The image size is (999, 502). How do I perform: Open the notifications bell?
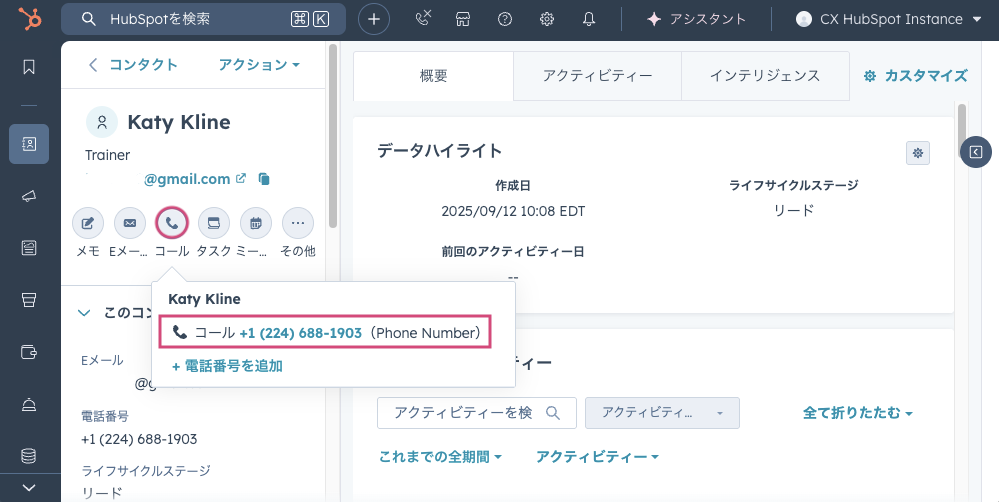pyautogui.click(x=589, y=19)
